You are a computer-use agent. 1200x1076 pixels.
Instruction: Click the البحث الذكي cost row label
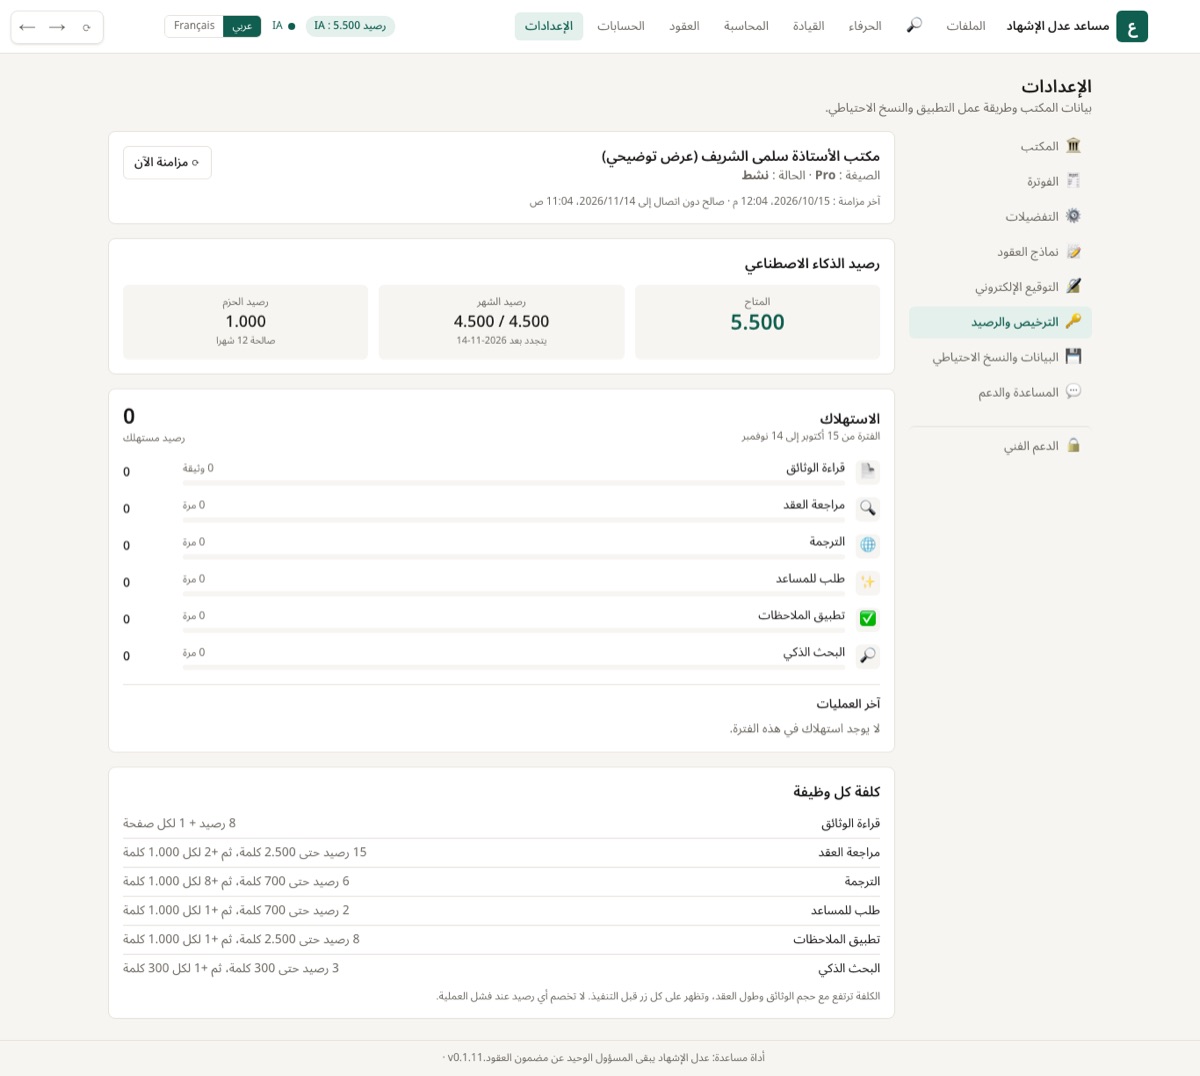[849, 969]
